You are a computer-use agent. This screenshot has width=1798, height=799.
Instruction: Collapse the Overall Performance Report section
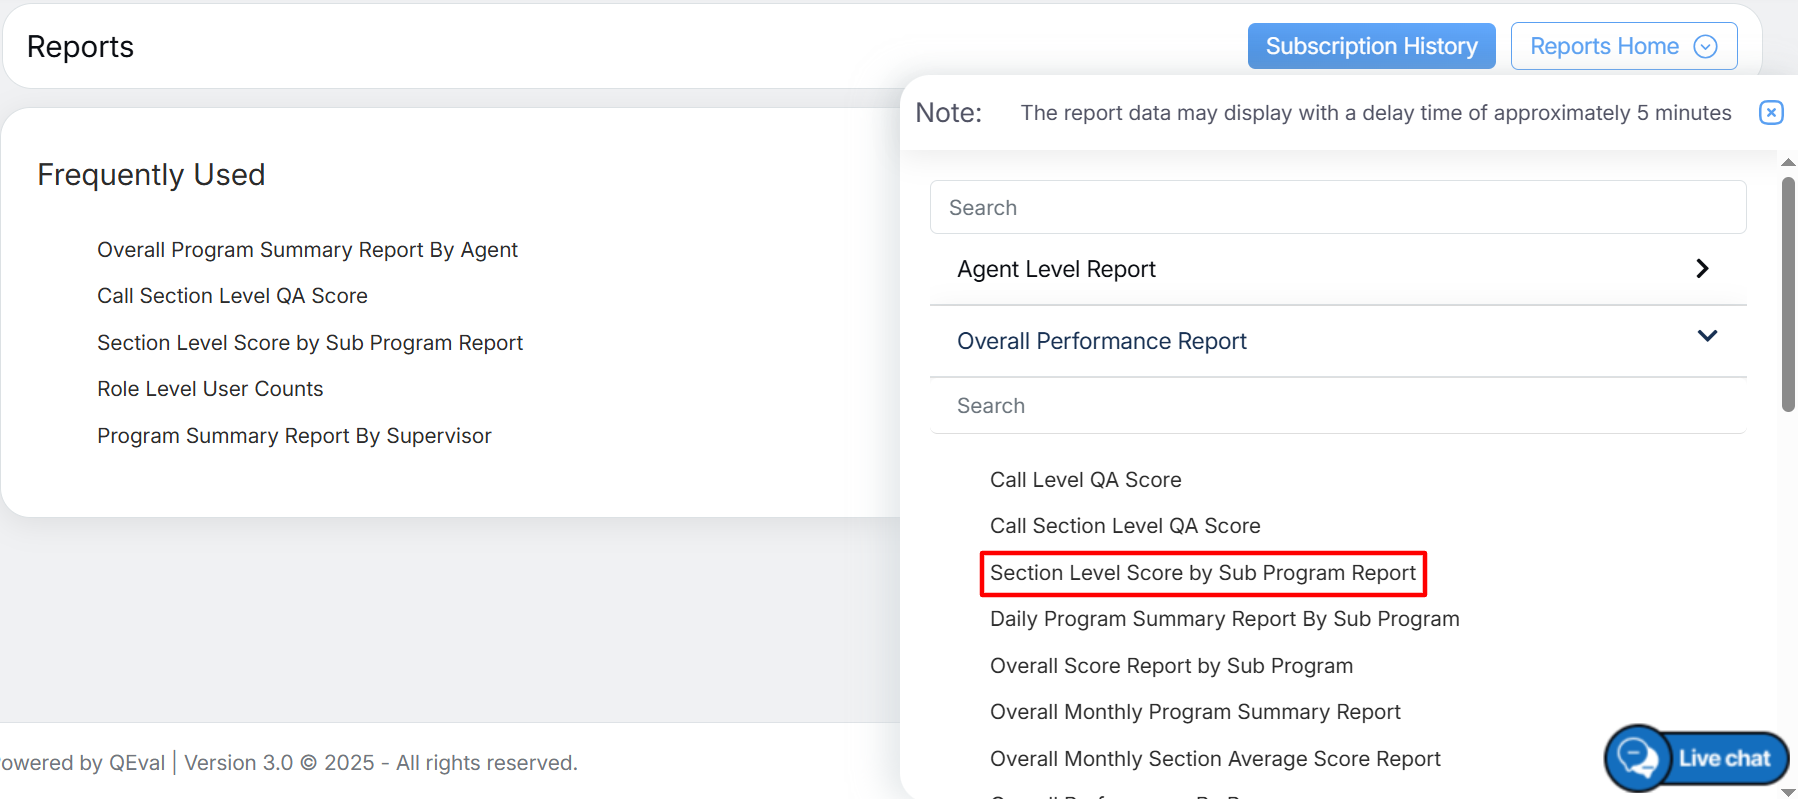[1707, 337]
